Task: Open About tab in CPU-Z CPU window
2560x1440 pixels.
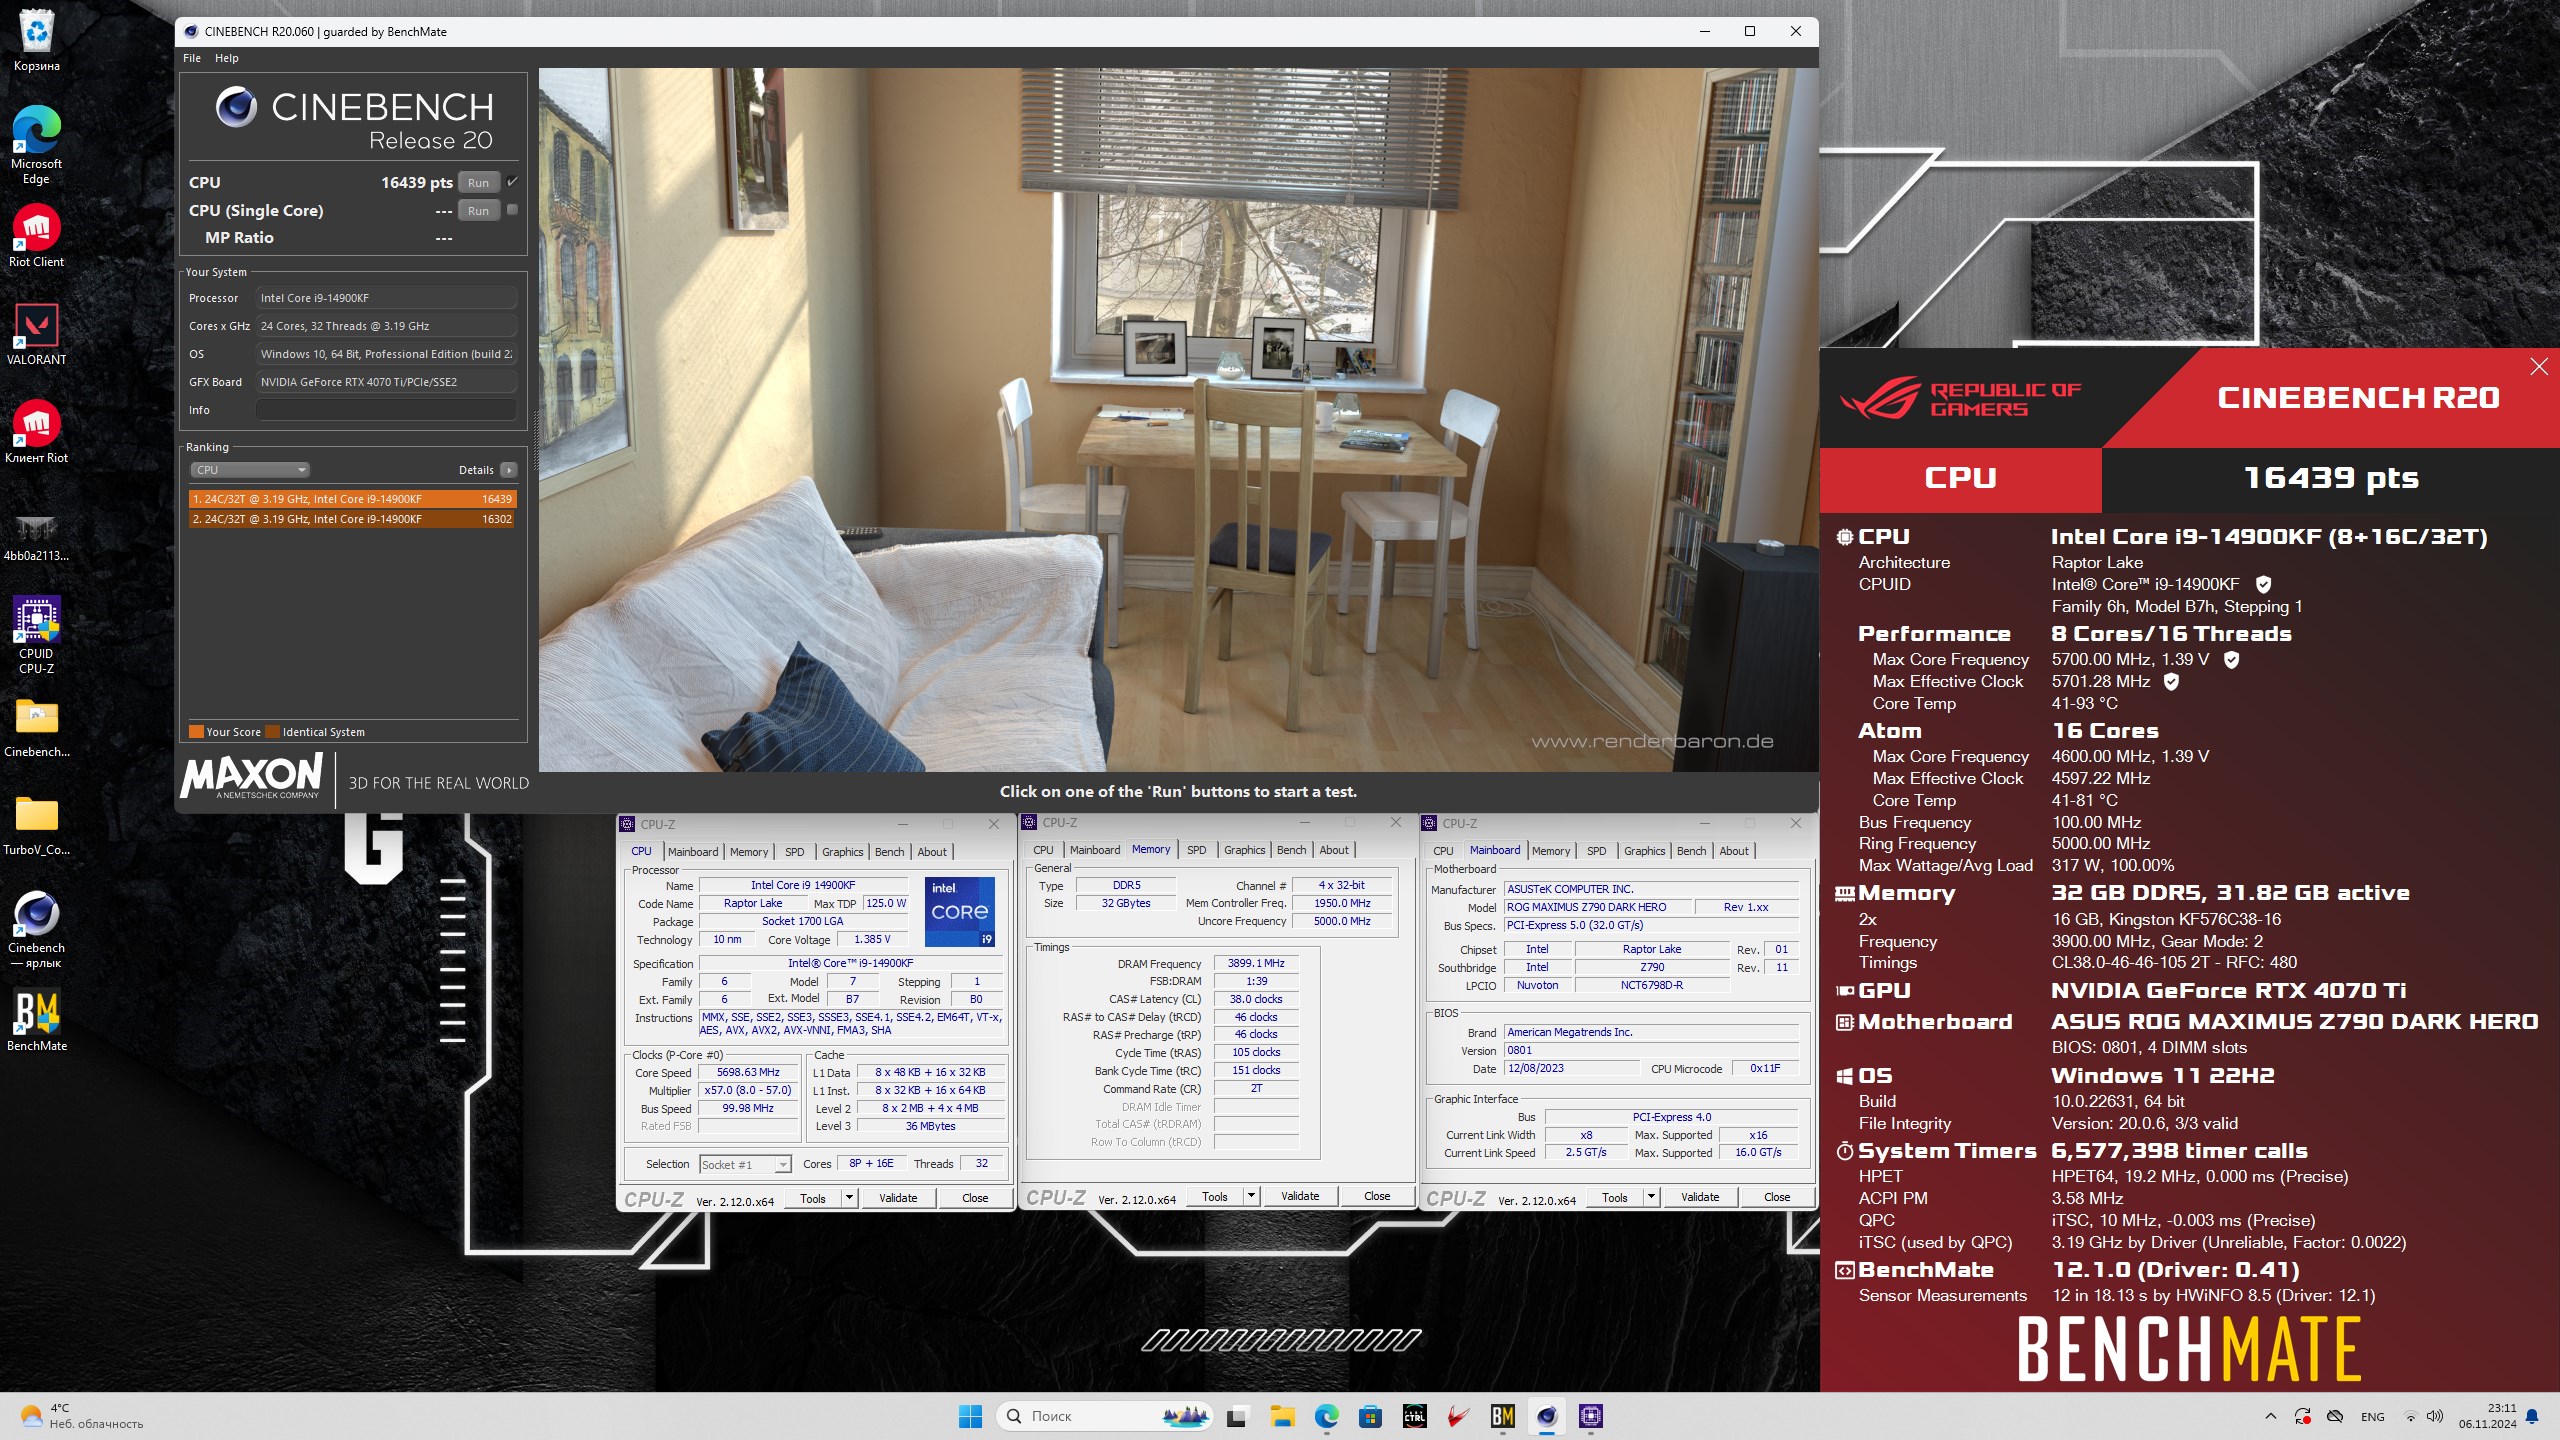Action: pos(932,852)
